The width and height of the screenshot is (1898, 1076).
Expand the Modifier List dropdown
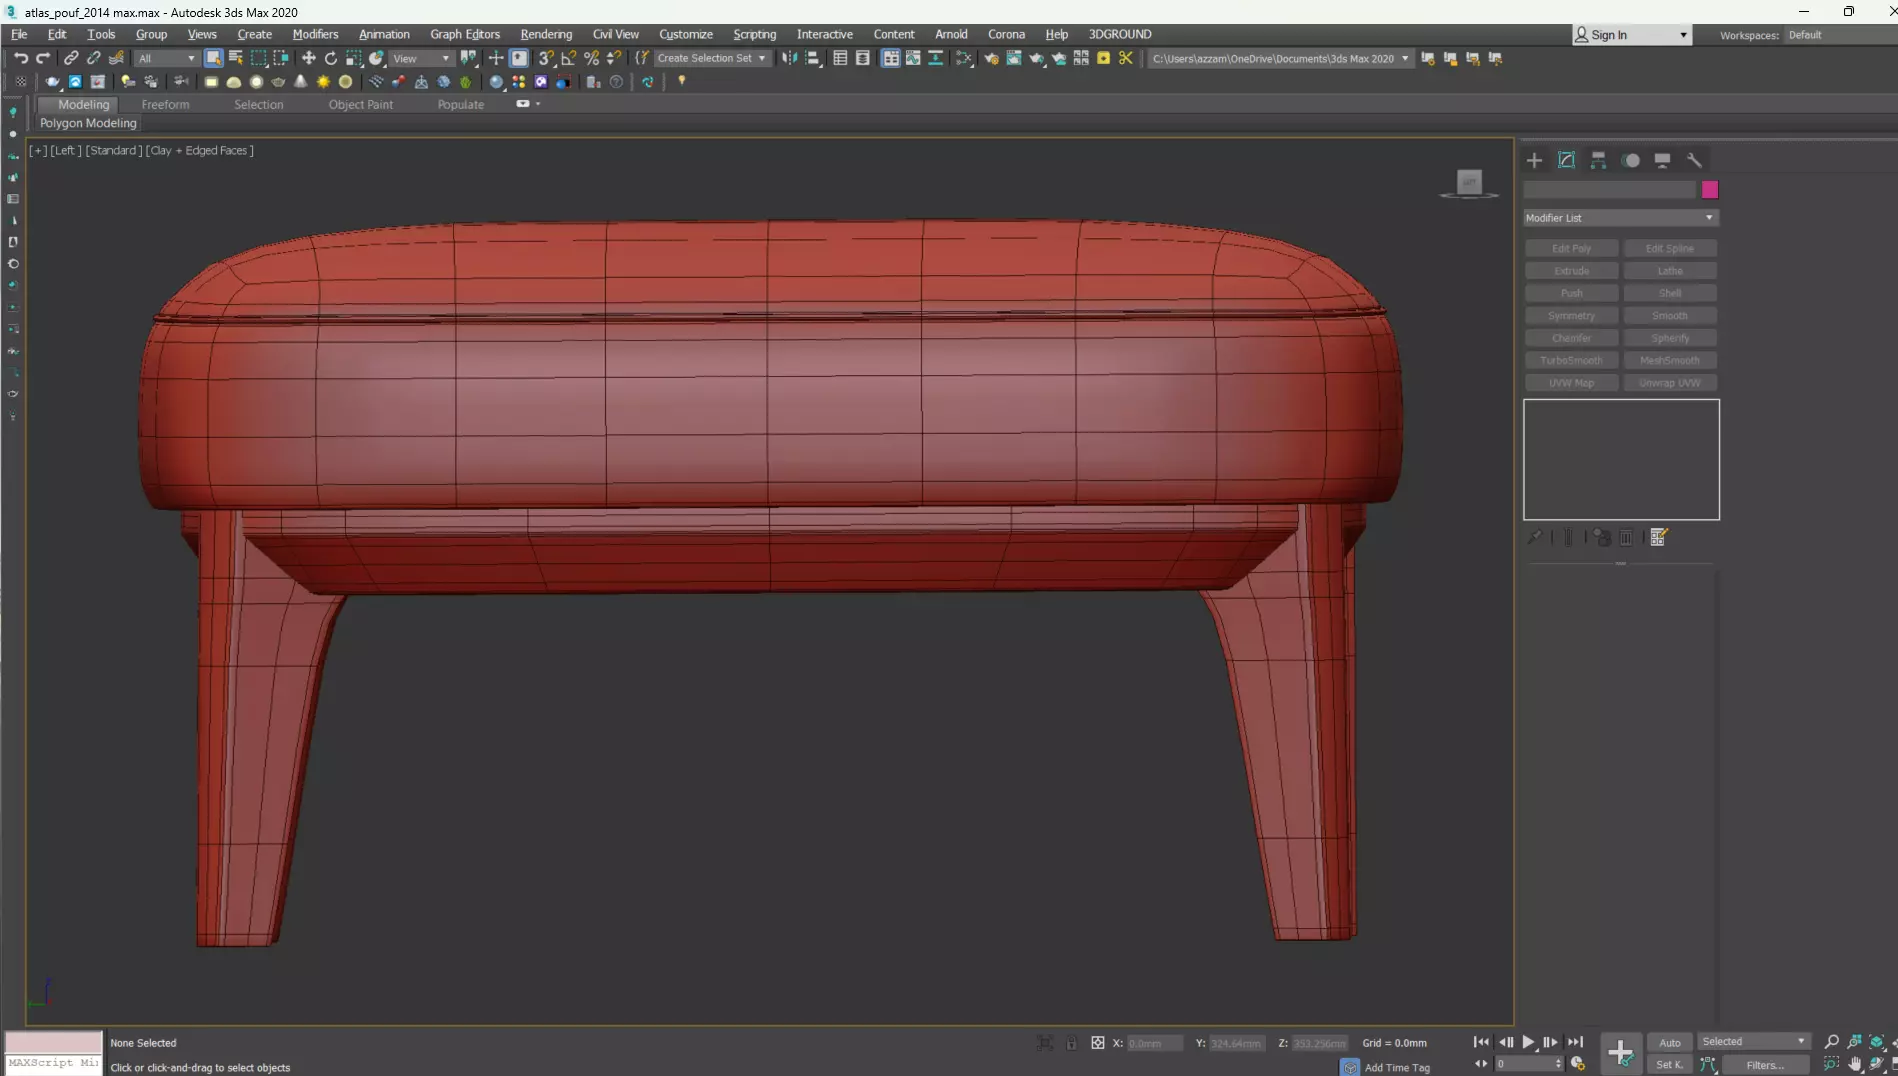[1620, 218]
